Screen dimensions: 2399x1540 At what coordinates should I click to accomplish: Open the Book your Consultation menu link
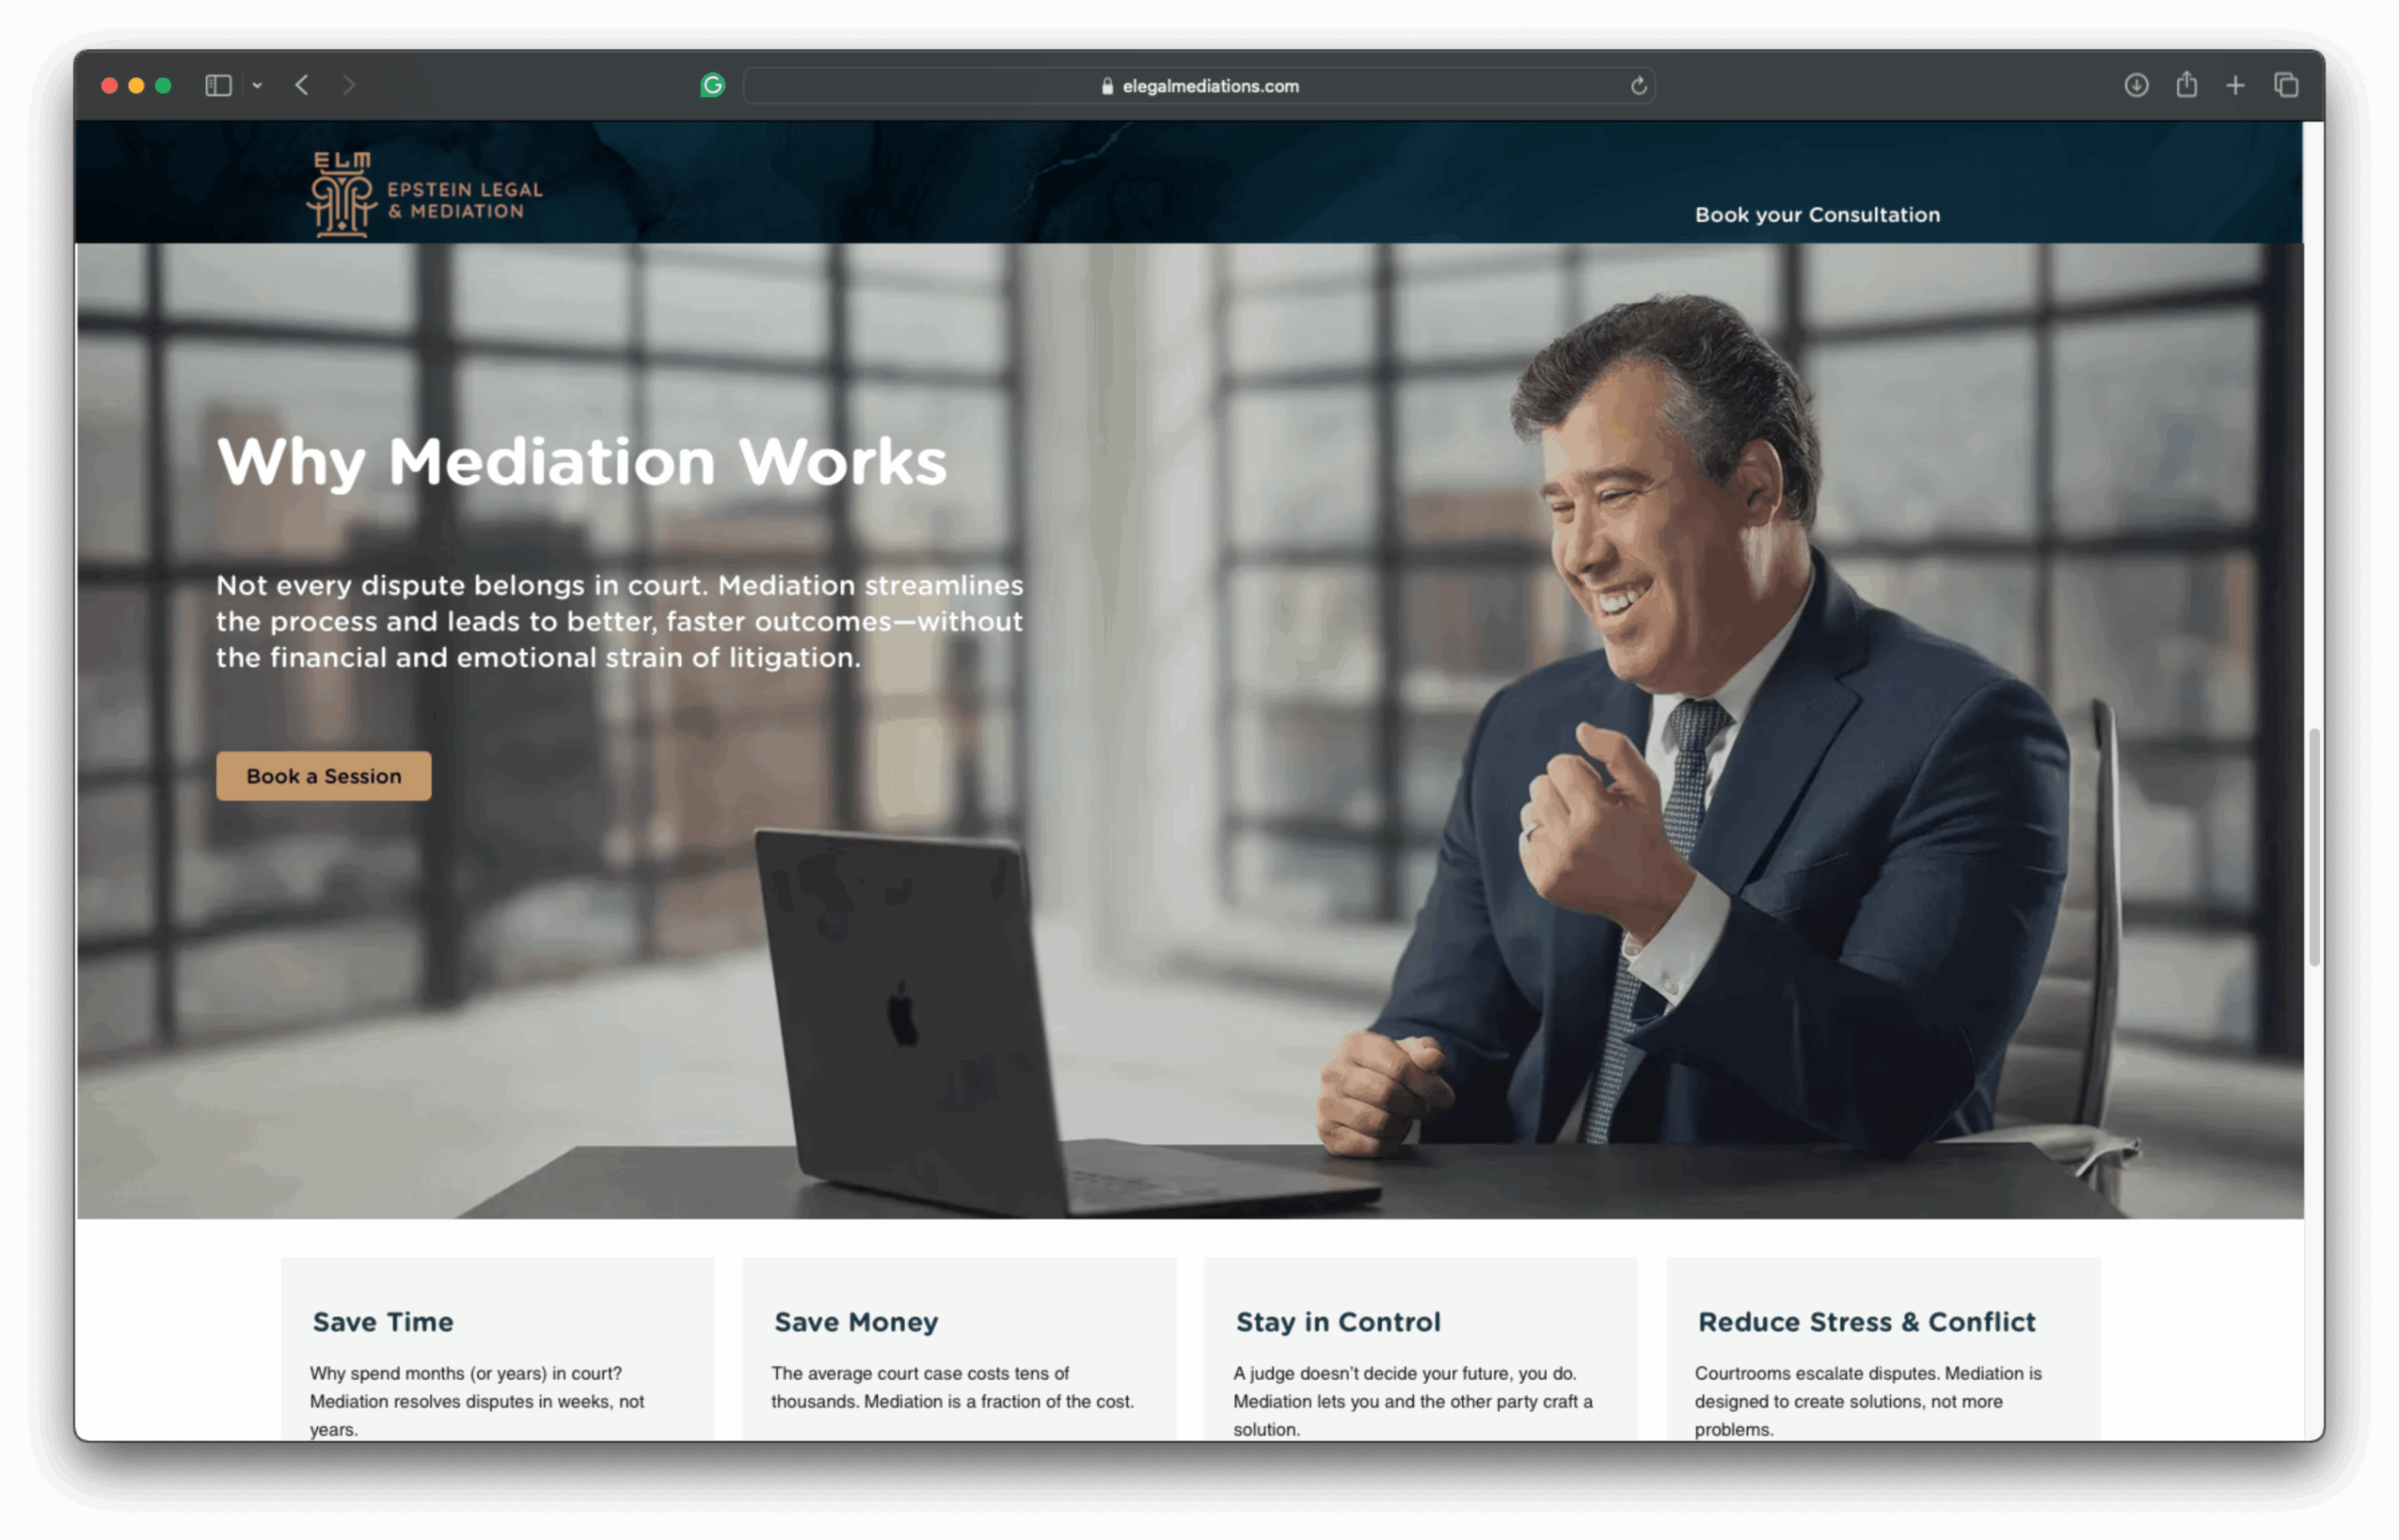pos(1817,215)
